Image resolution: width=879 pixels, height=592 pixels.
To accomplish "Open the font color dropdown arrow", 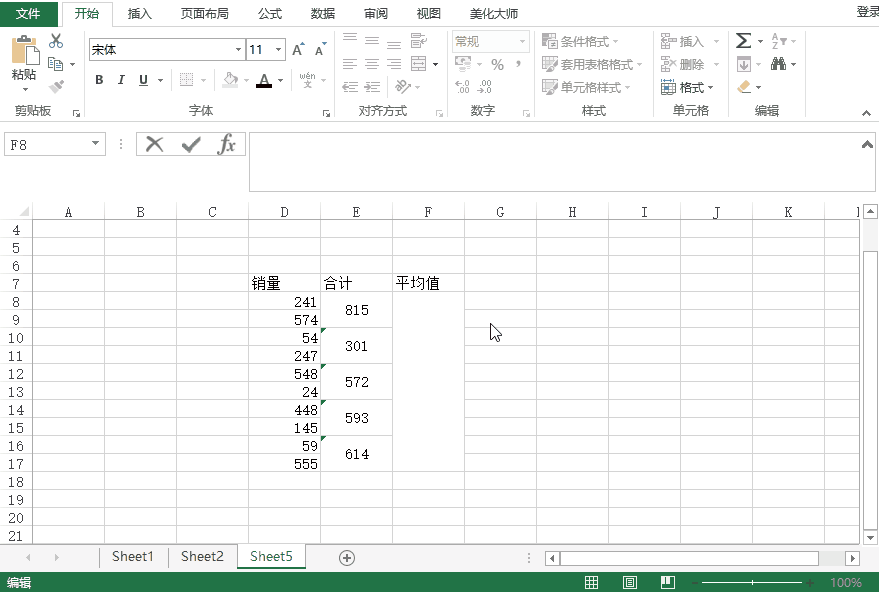I will (x=280, y=80).
